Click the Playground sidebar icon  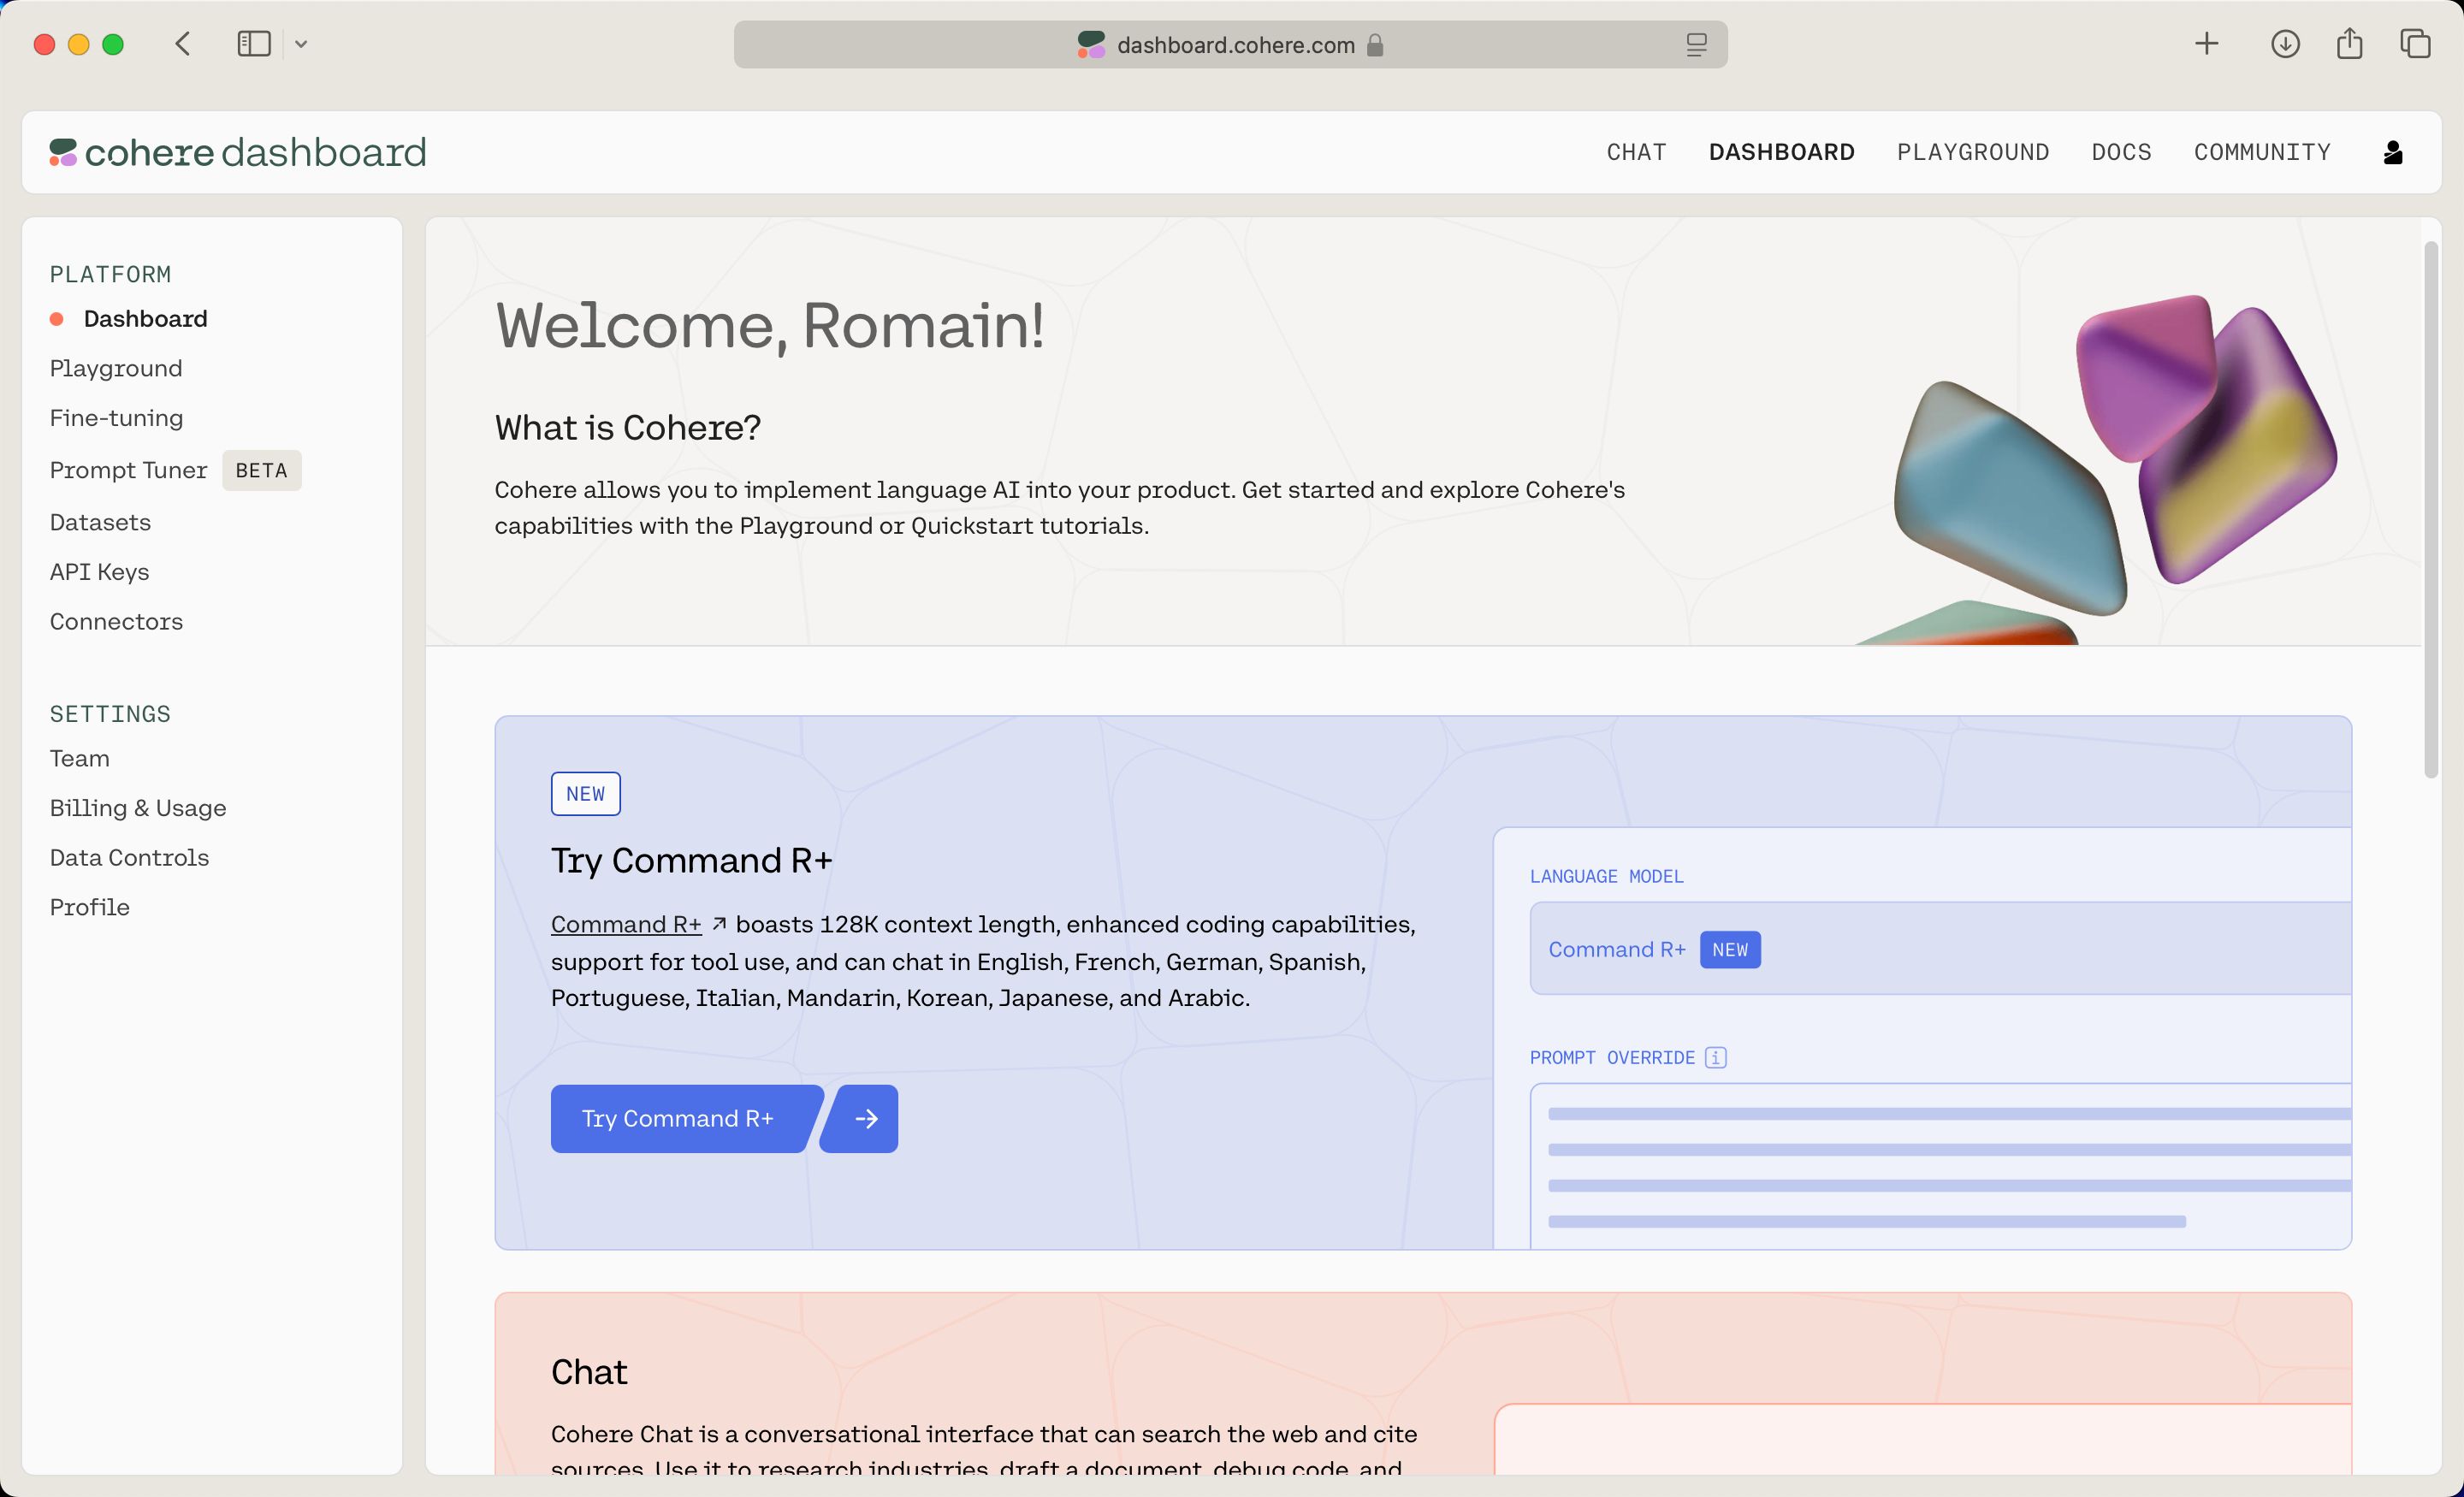point(116,368)
